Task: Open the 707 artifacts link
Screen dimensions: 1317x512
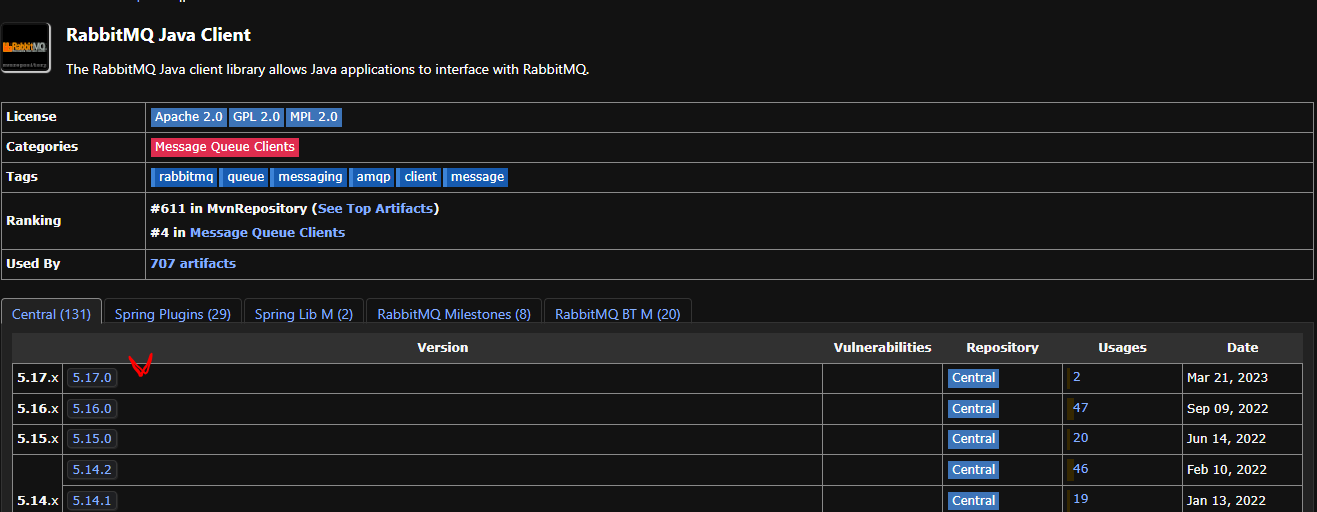Action: click(193, 264)
